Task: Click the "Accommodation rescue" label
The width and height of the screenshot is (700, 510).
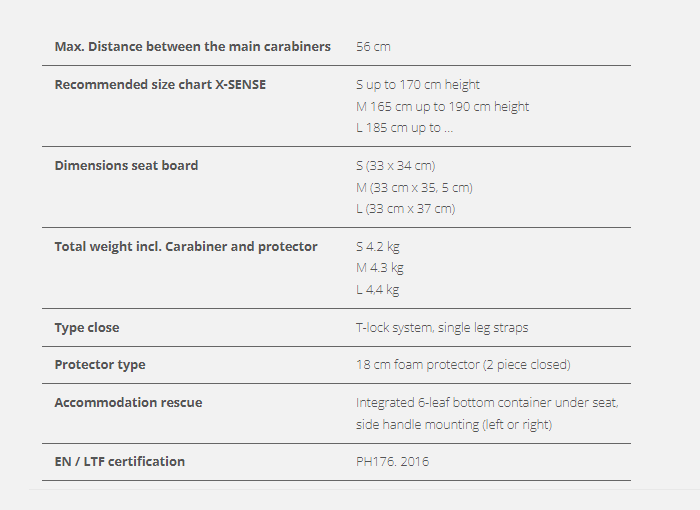Action: (128, 403)
